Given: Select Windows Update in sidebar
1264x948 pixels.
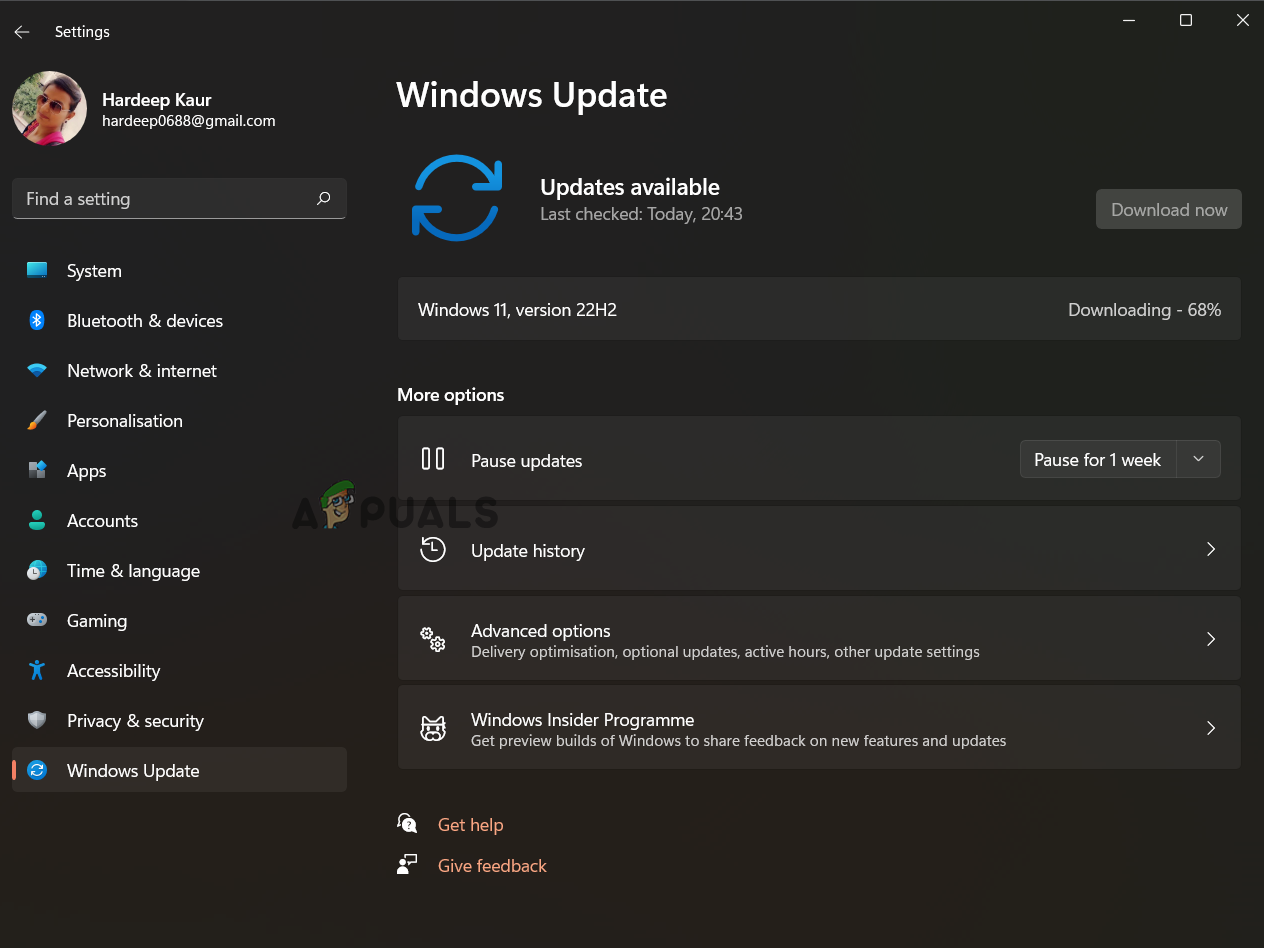Looking at the screenshot, I should (180, 770).
